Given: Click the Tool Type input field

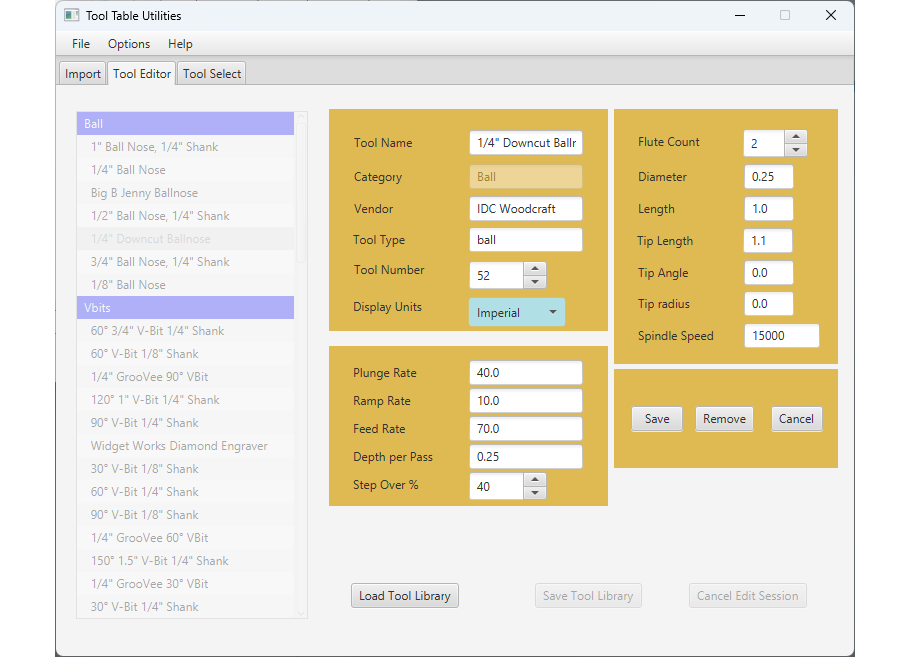Looking at the screenshot, I should [x=526, y=240].
